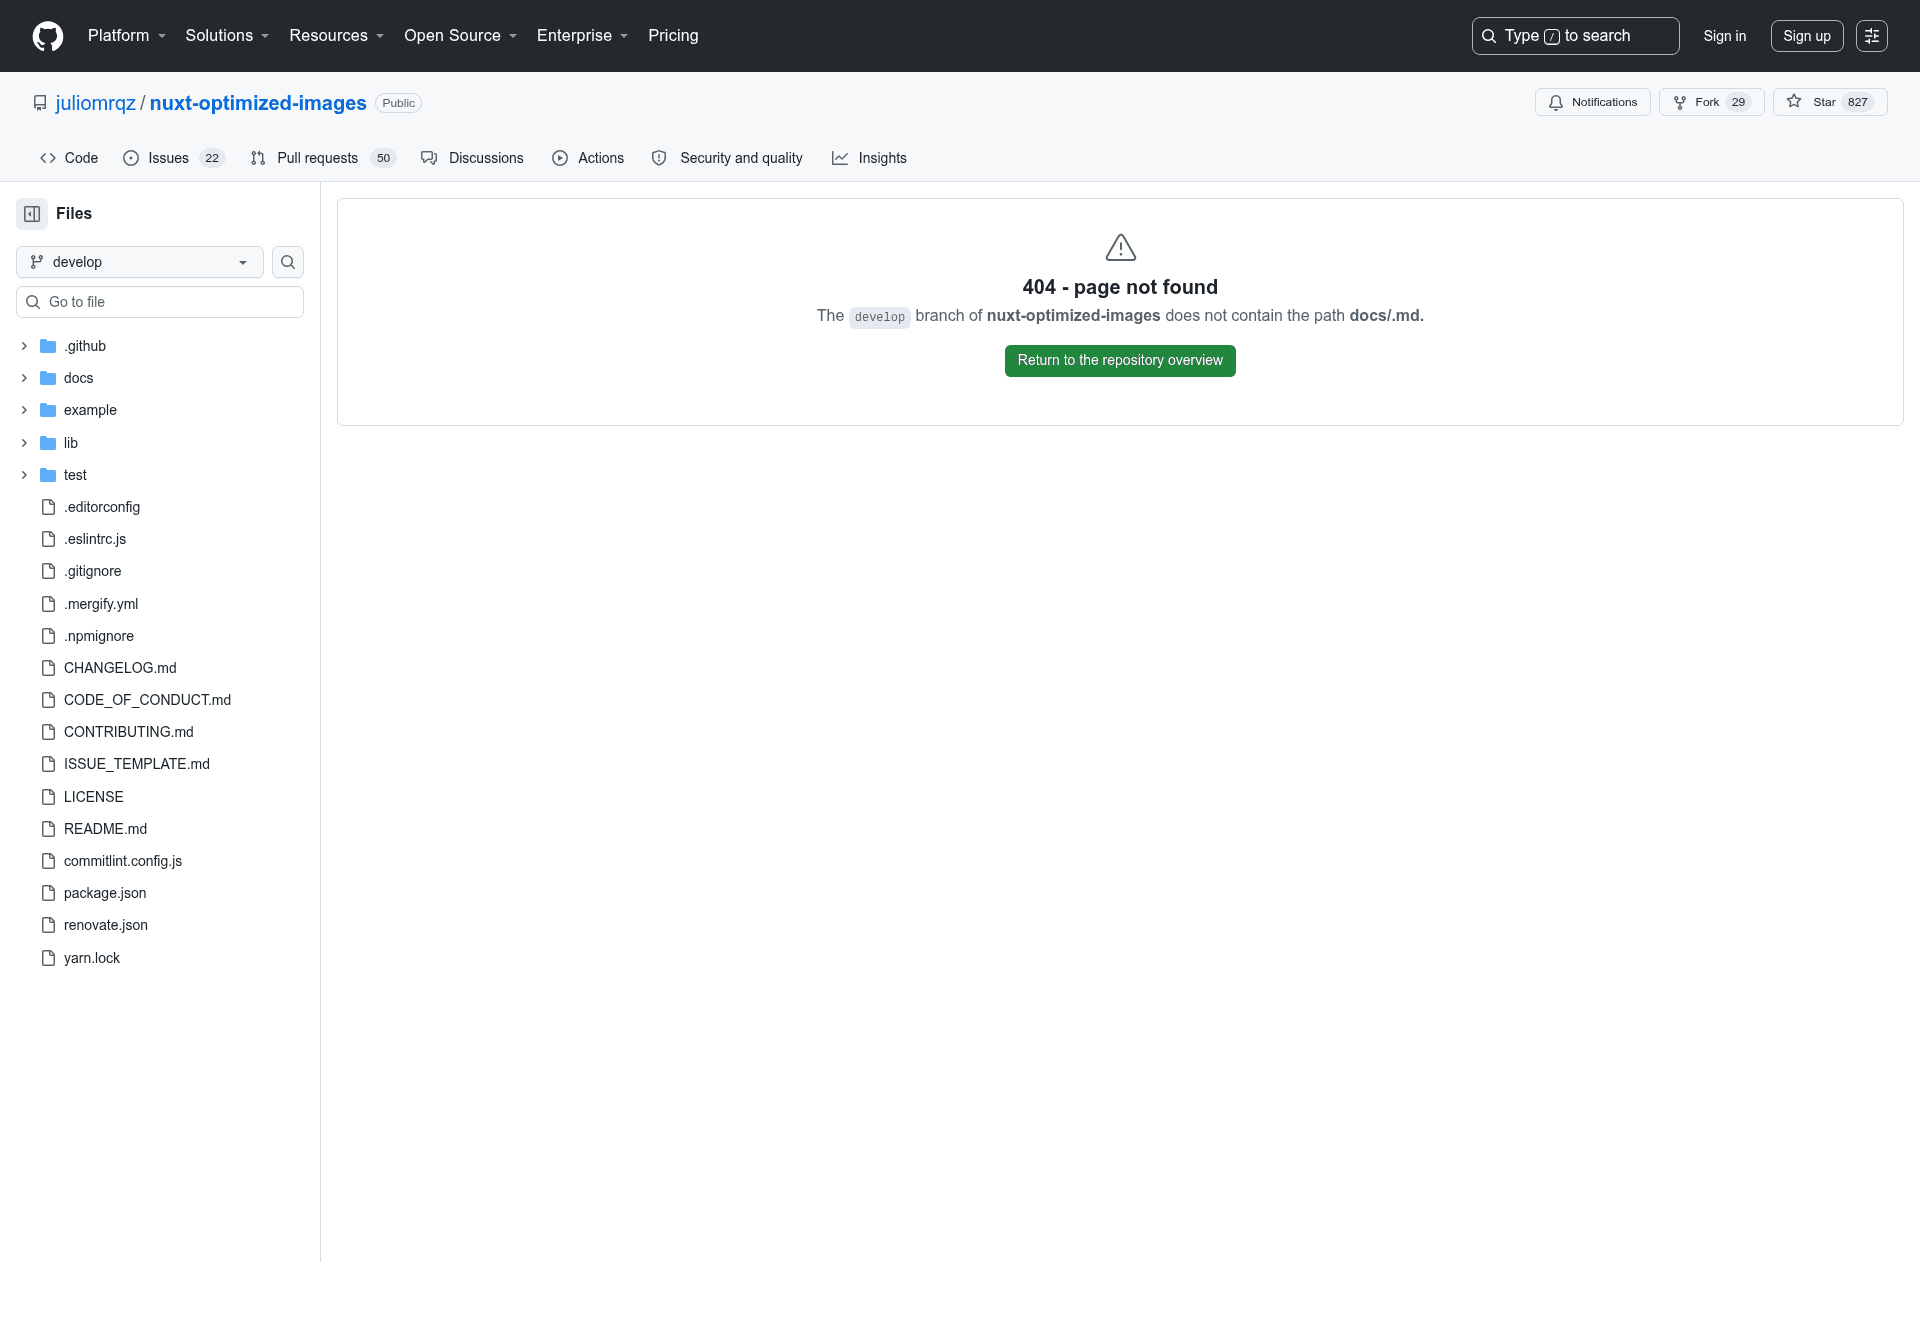Open CONTRIBUTING.md in the file tree
Viewport: 1920px width, 1342px height.
click(x=160, y=732)
